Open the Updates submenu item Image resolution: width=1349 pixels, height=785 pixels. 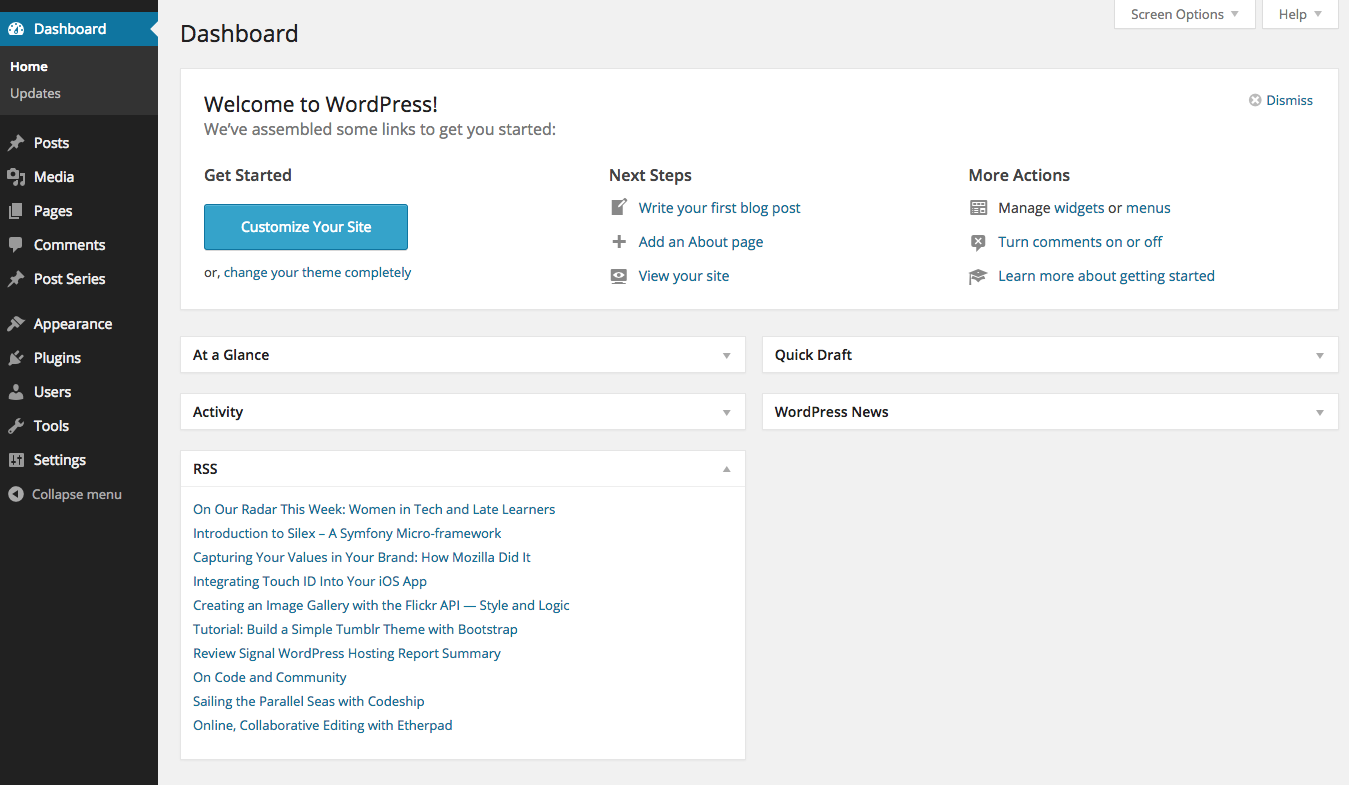(x=35, y=93)
